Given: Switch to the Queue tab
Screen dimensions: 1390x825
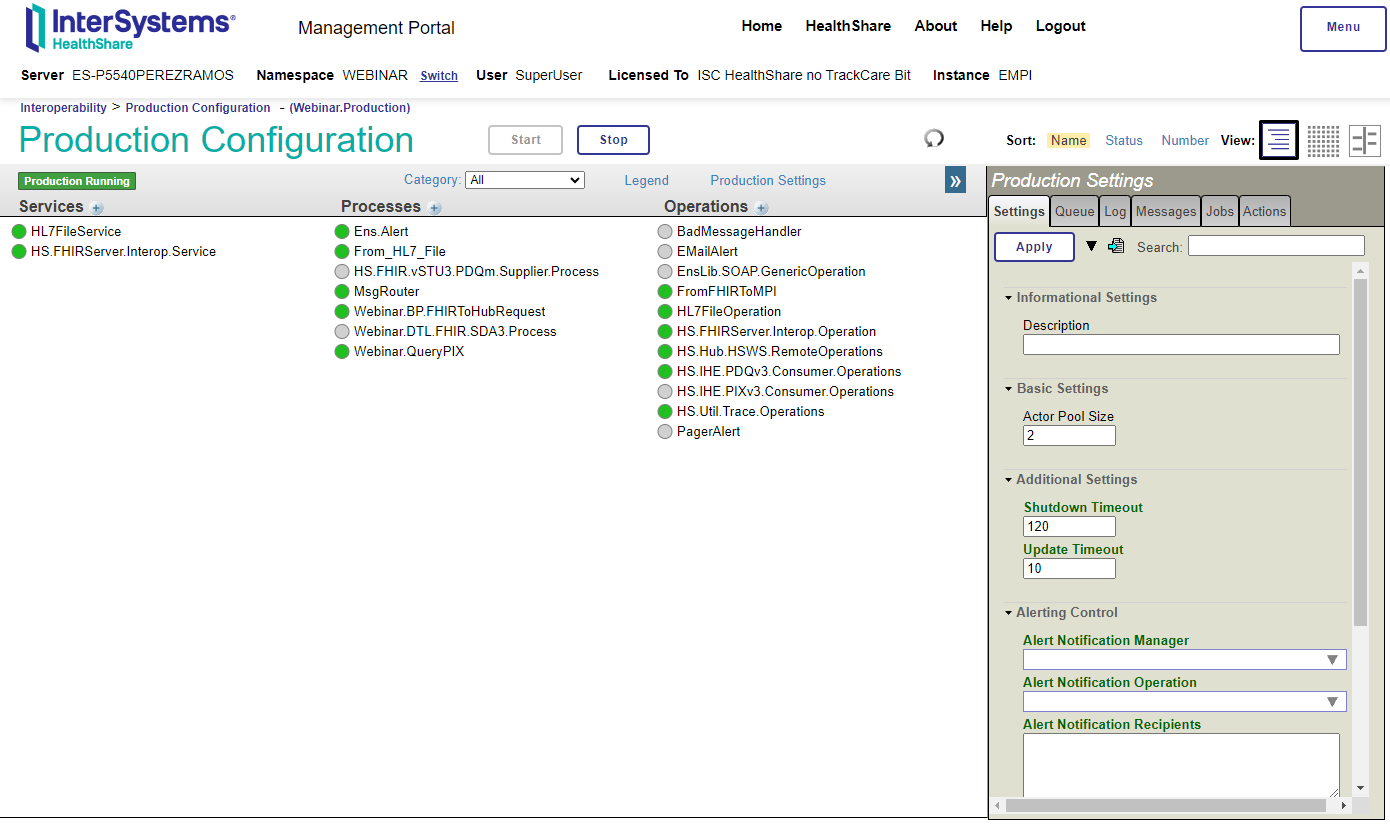Looking at the screenshot, I should (x=1074, y=211).
